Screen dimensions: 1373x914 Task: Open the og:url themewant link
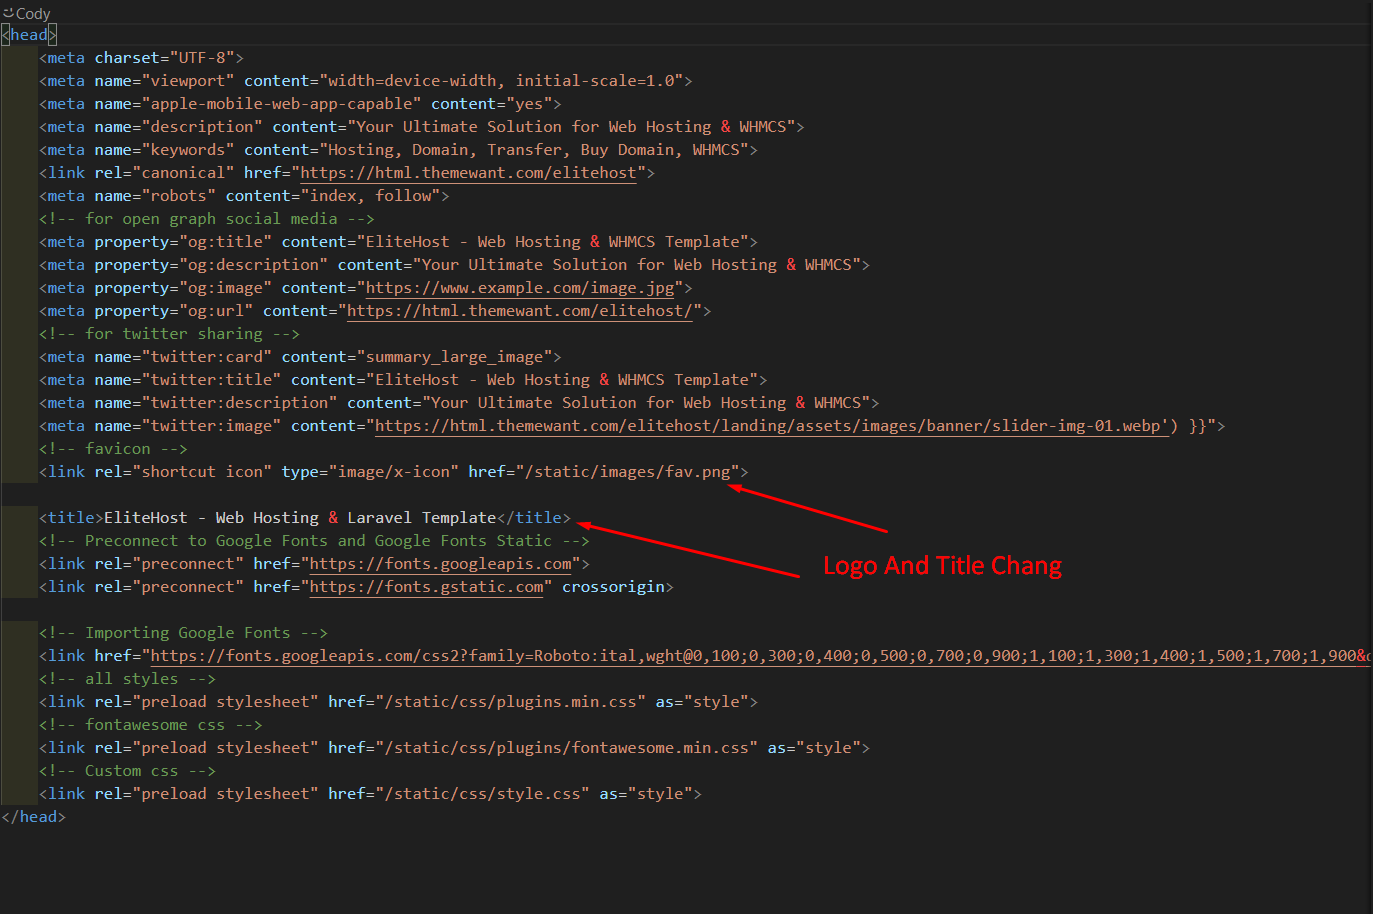point(520,311)
